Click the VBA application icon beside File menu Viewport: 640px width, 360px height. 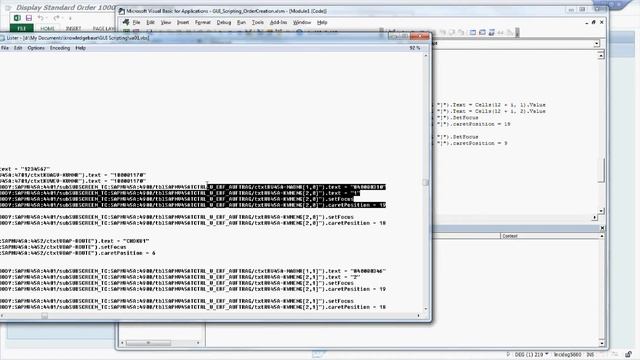pos(126,22)
